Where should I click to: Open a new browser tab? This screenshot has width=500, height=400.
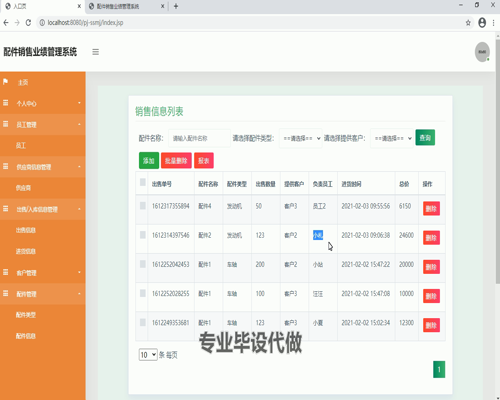click(176, 6)
